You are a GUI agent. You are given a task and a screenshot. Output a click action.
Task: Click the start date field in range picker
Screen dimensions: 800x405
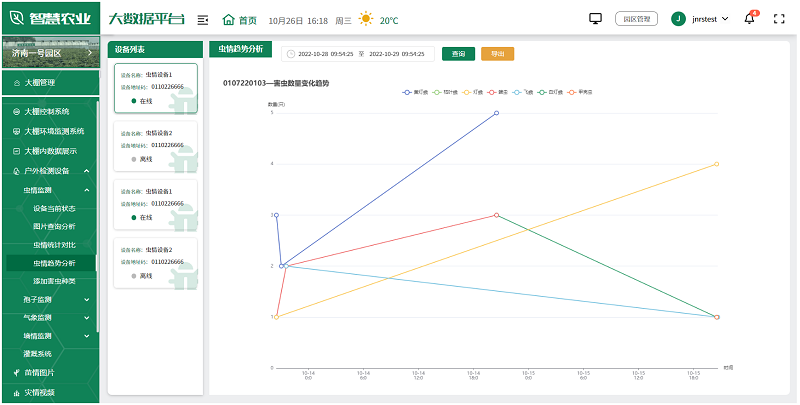tap(320, 54)
